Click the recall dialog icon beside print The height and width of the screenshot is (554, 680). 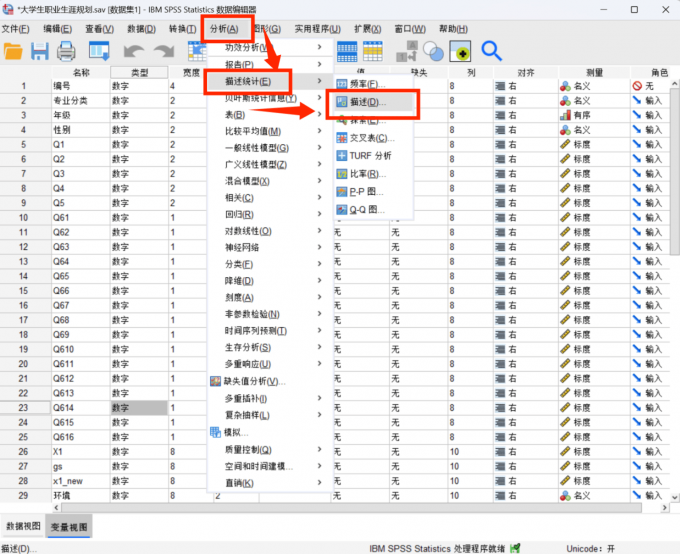99,51
